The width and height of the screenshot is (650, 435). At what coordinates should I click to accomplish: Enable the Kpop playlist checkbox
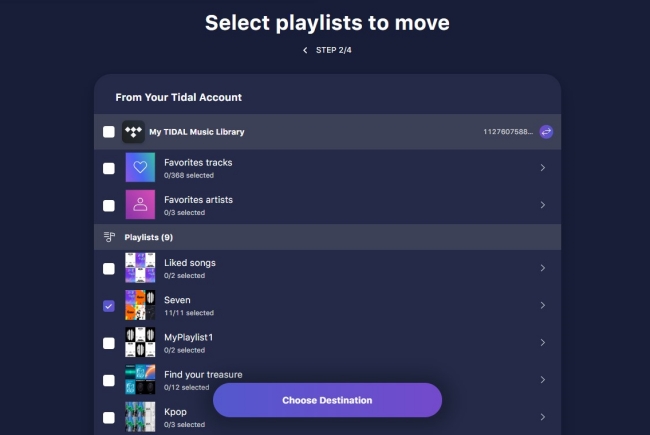(x=109, y=418)
